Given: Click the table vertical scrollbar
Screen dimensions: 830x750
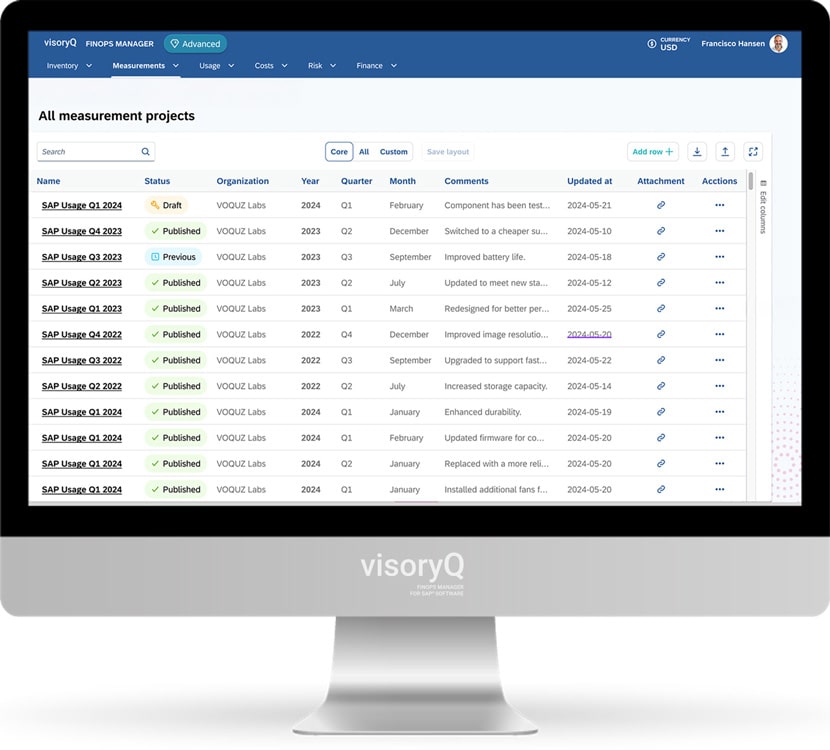Looking at the screenshot, I should (x=751, y=181).
